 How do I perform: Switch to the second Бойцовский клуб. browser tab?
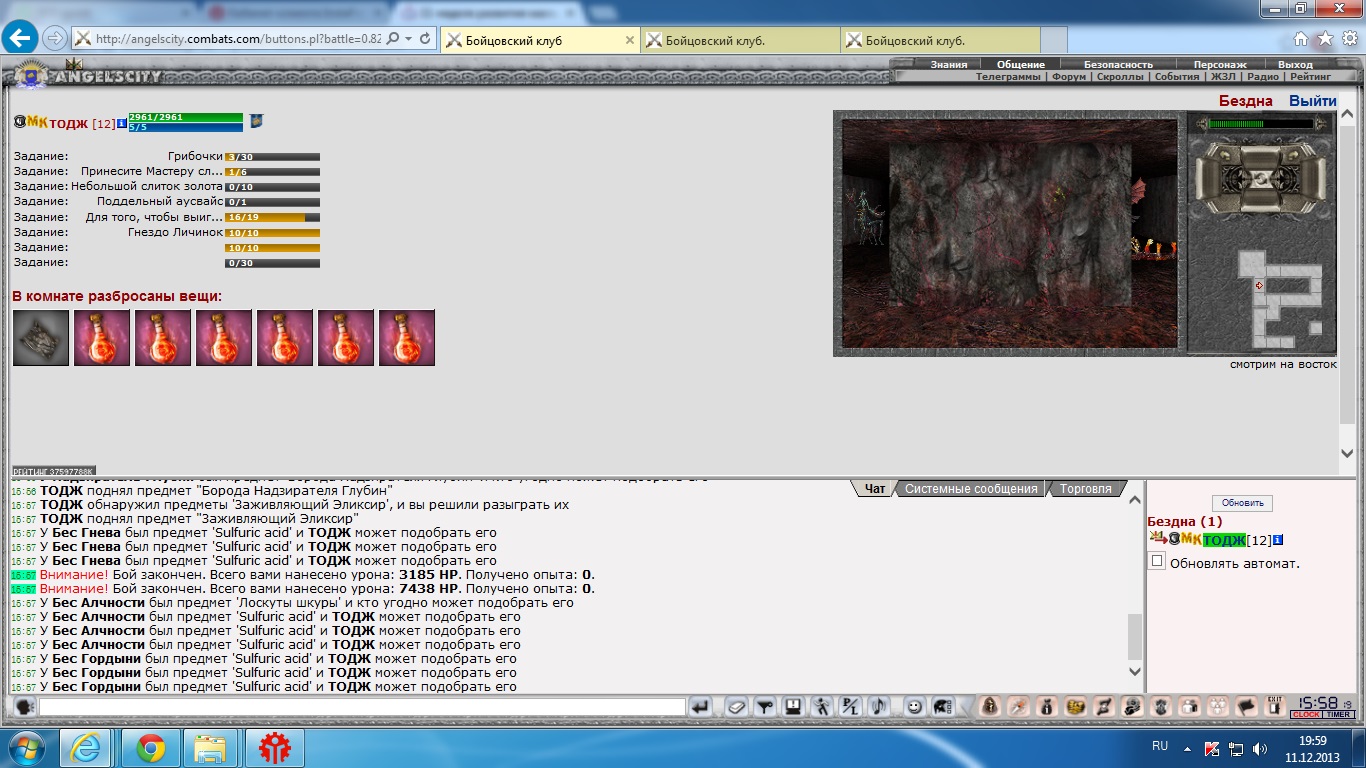739,40
